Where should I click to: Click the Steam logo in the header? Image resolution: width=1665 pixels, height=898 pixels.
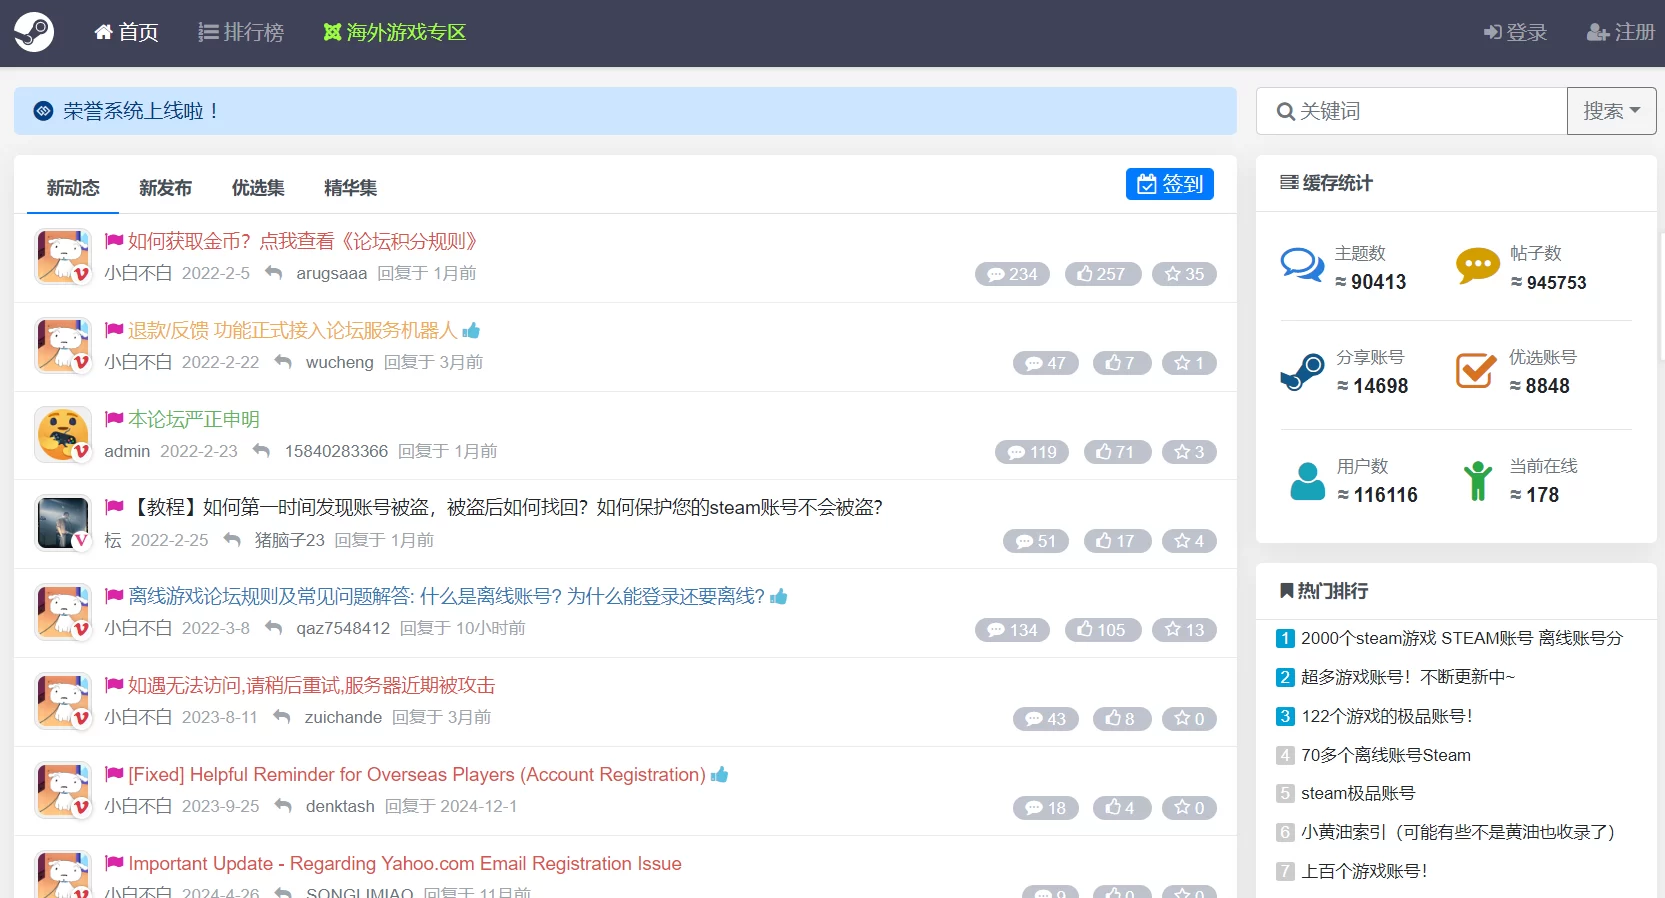click(34, 32)
